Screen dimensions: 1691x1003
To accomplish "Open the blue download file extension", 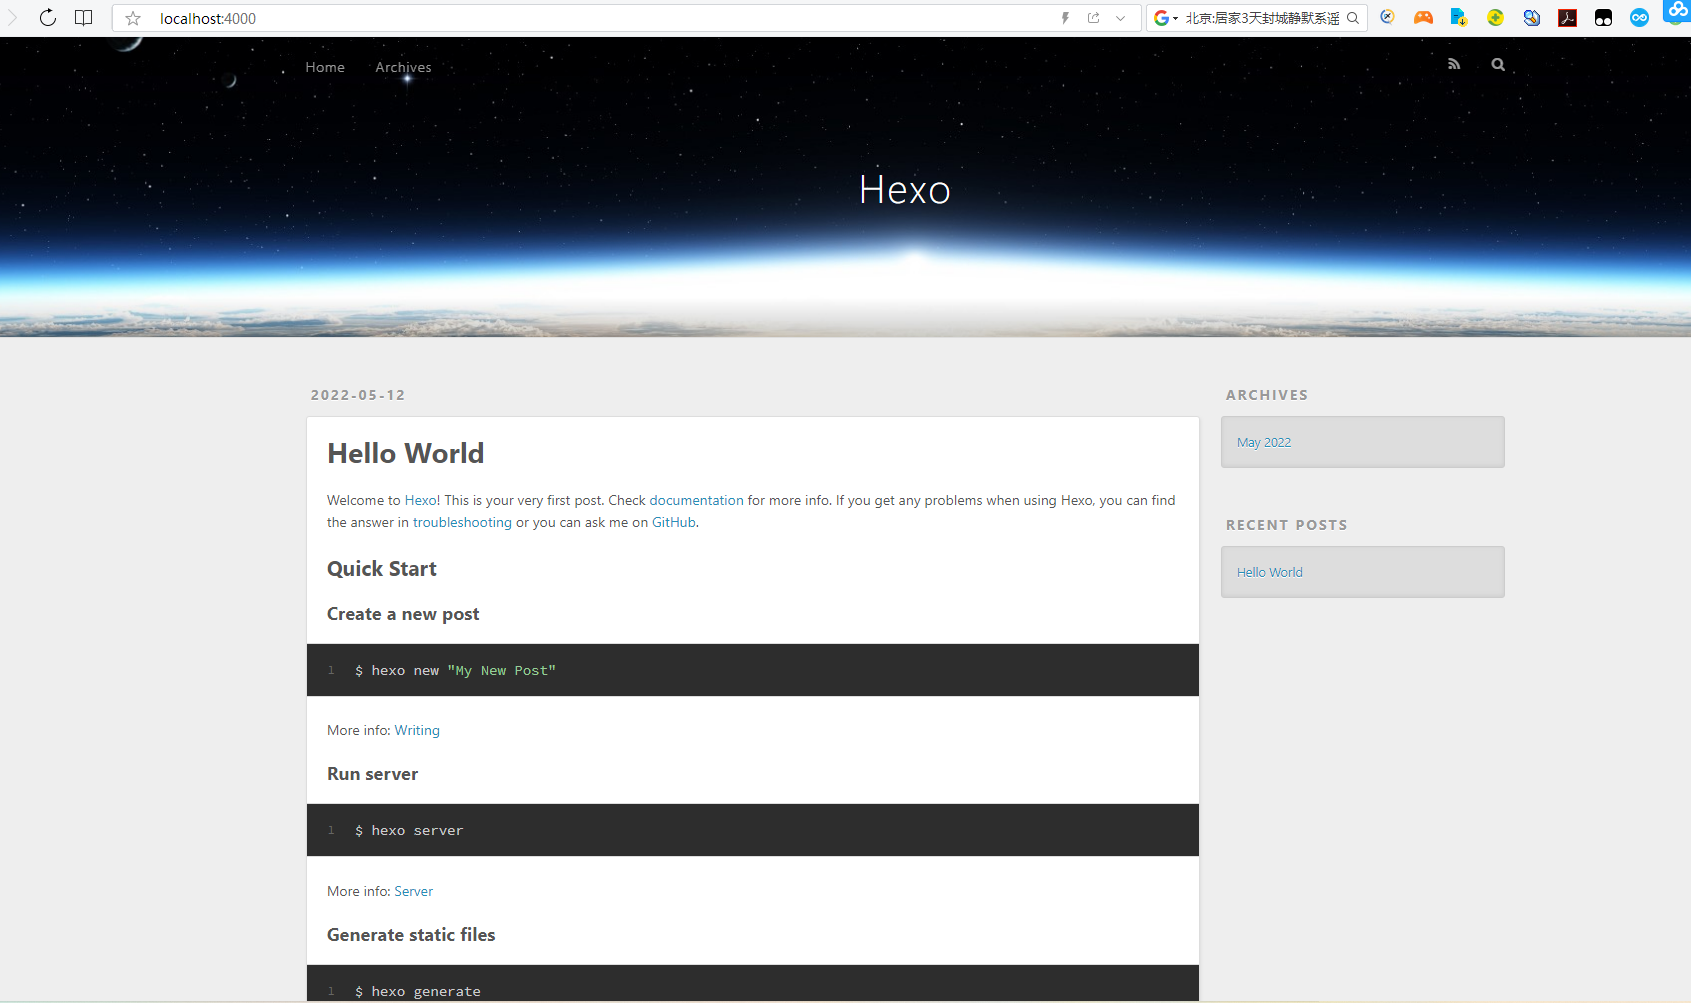I will tap(1459, 18).
